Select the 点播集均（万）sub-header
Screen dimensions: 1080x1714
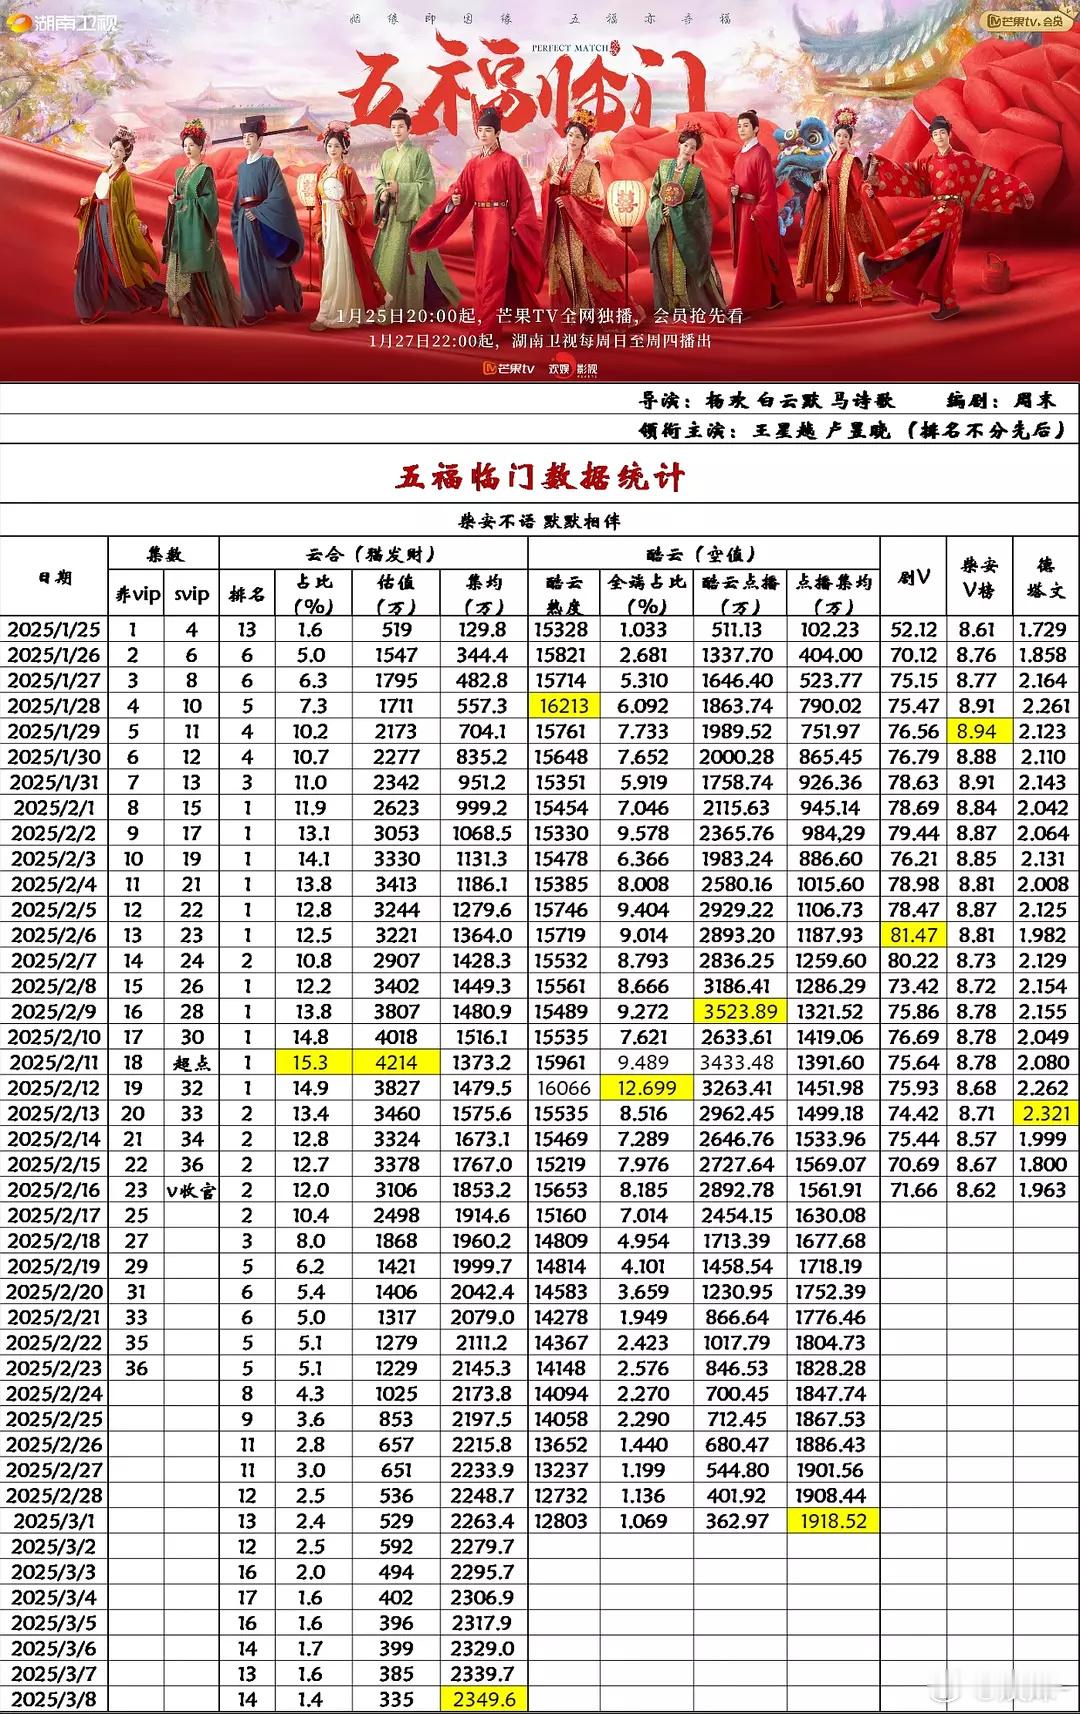click(x=832, y=594)
